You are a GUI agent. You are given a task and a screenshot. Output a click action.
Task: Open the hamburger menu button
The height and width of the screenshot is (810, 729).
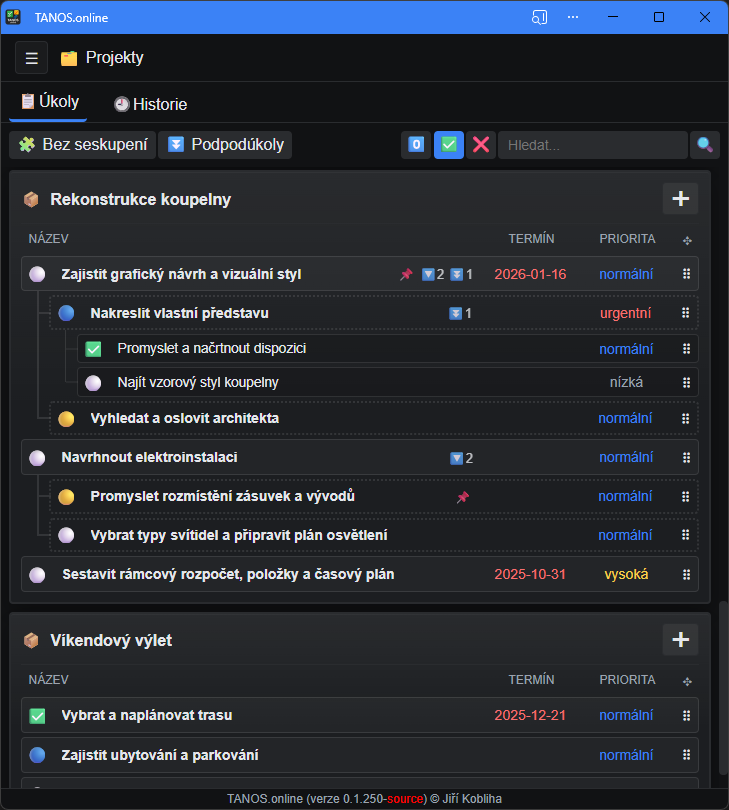click(31, 58)
